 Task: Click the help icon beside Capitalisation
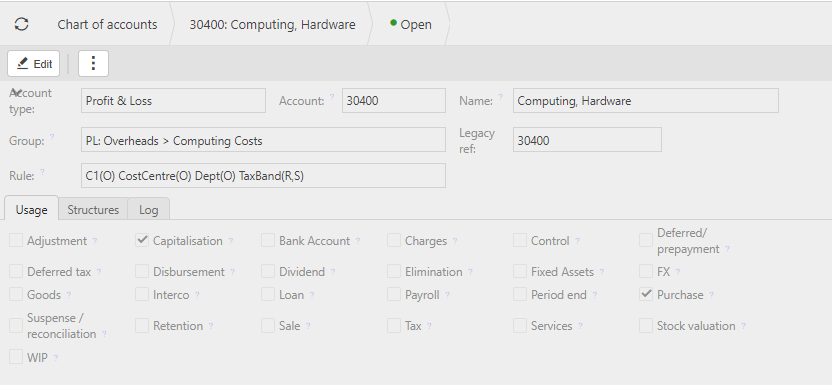pyautogui.click(x=231, y=241)
